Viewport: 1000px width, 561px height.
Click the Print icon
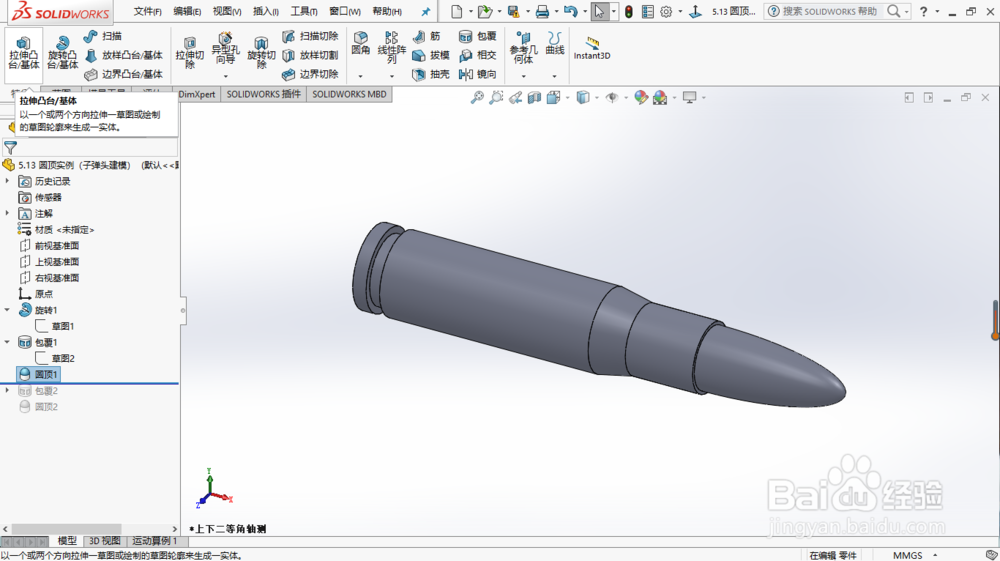click(542, 11)
